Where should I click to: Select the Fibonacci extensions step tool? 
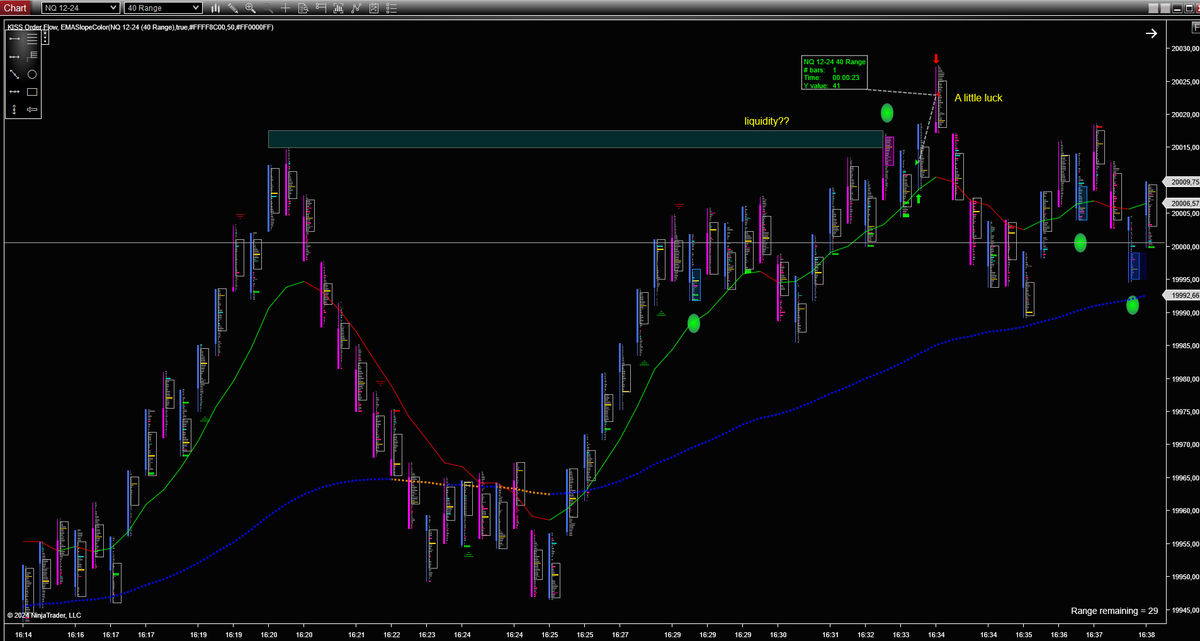32,56
